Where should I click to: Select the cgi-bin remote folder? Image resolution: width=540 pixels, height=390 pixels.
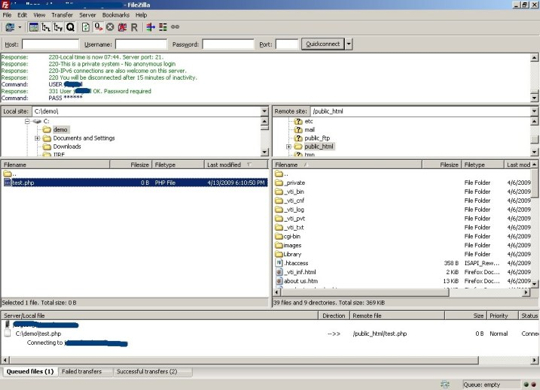tap(403, 236)
